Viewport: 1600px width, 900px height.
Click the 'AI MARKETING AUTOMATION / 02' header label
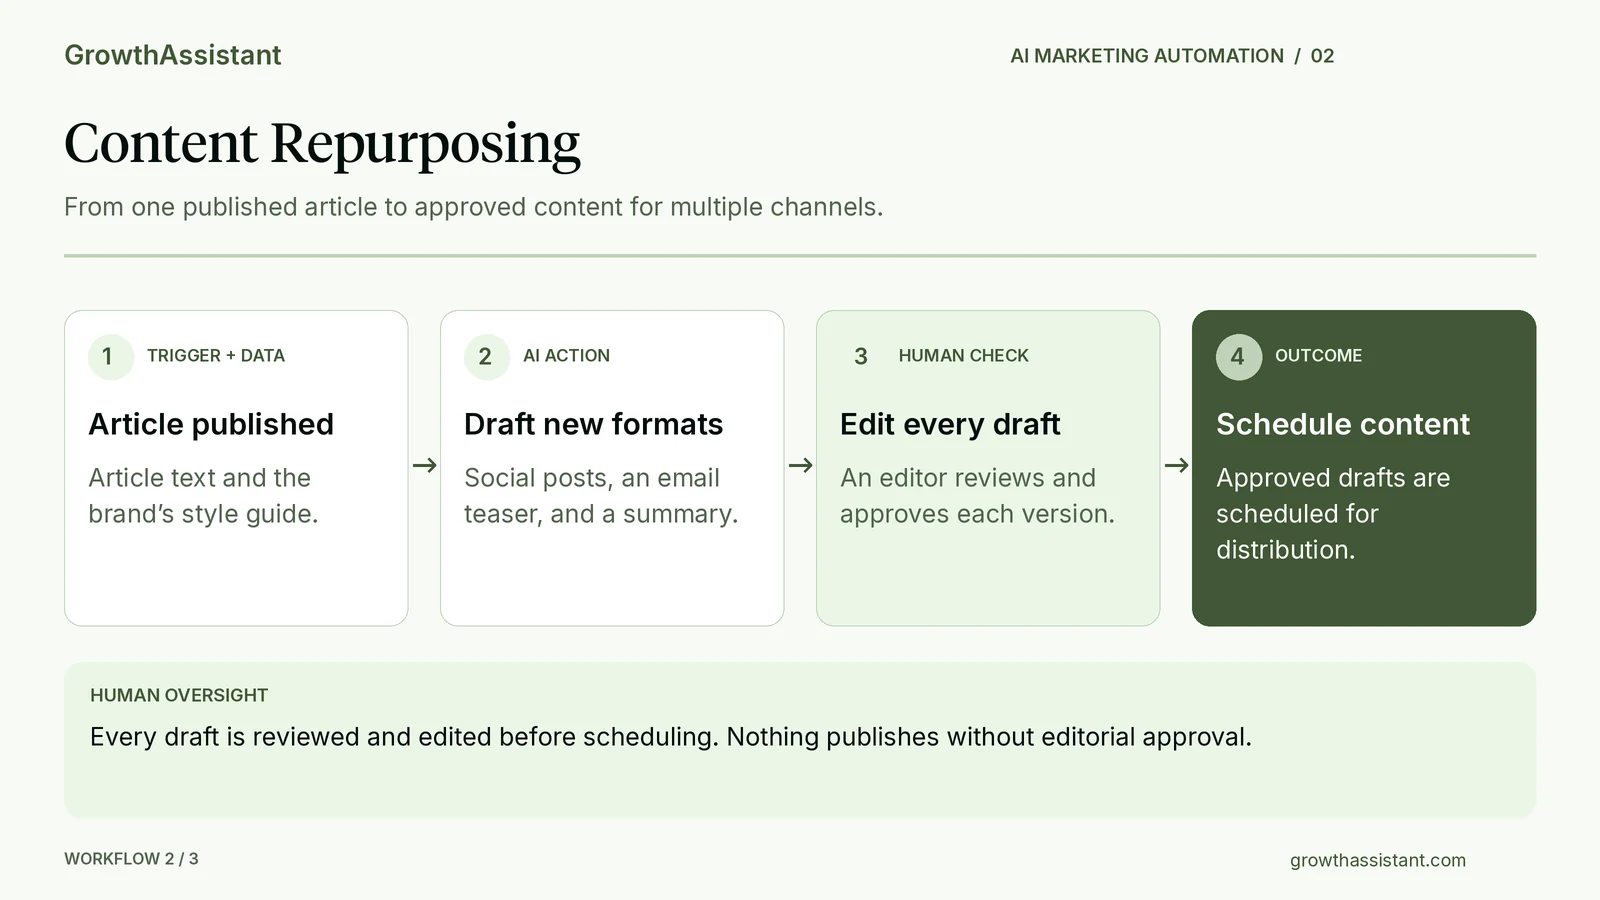1172,56
